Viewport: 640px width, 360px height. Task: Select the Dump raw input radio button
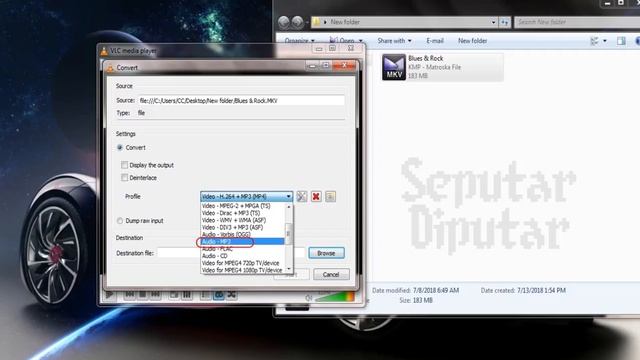(120, 221)
